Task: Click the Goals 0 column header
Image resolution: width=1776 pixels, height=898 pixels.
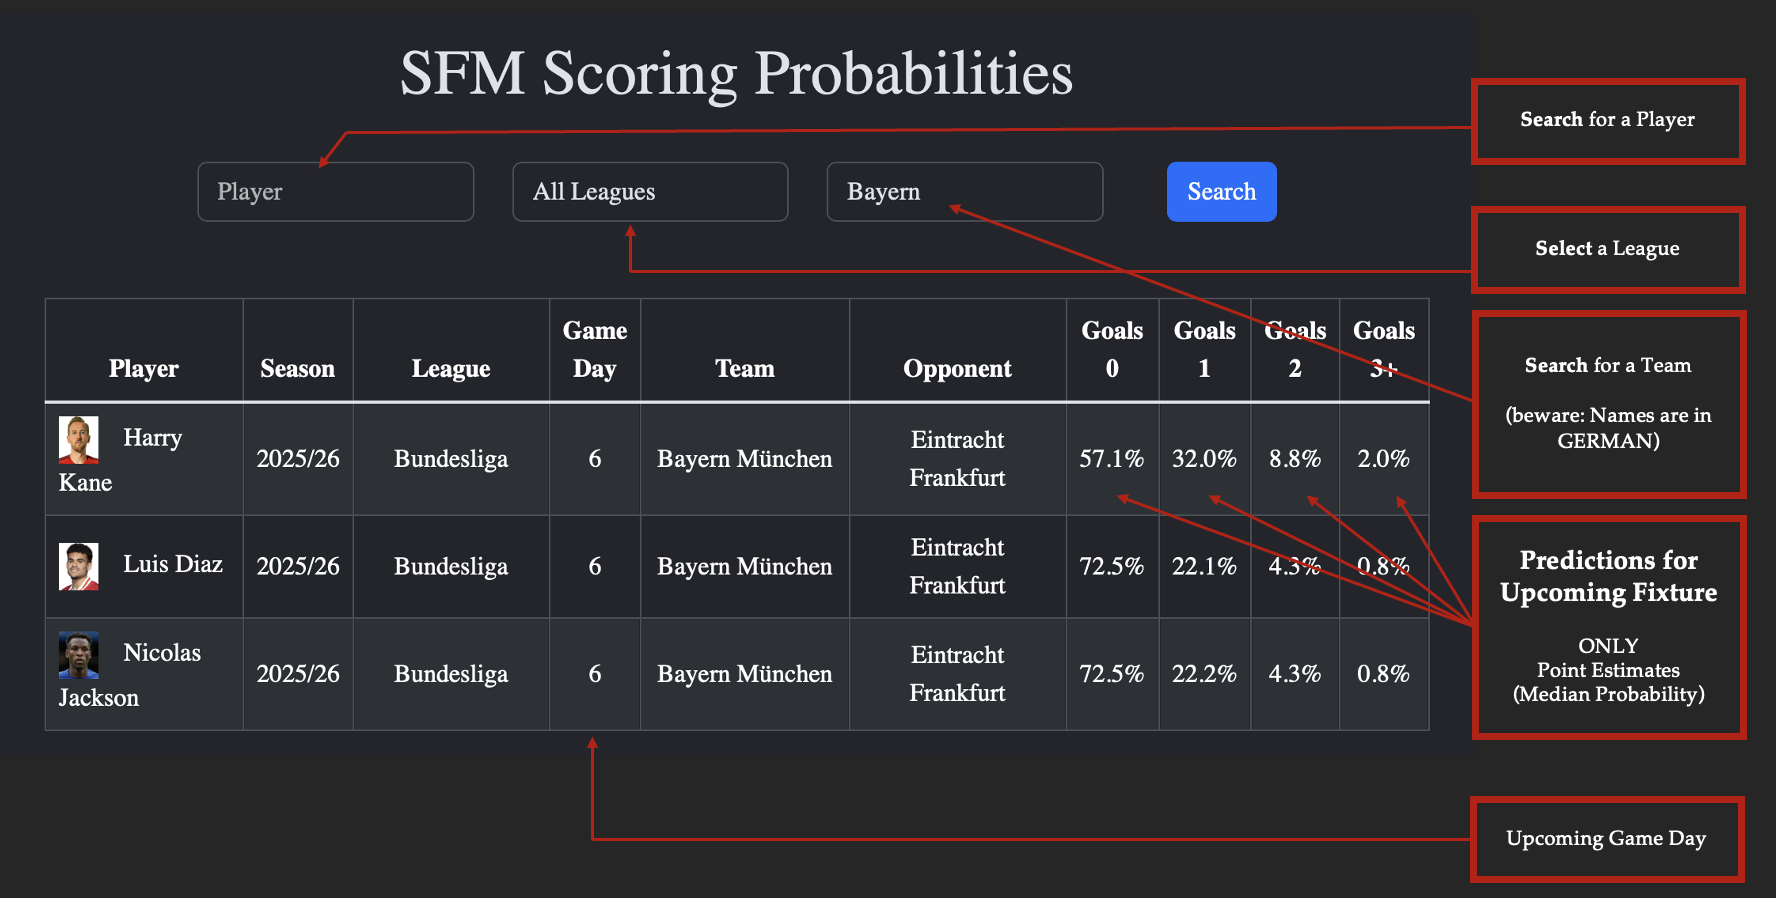Action: (1112, 350)
